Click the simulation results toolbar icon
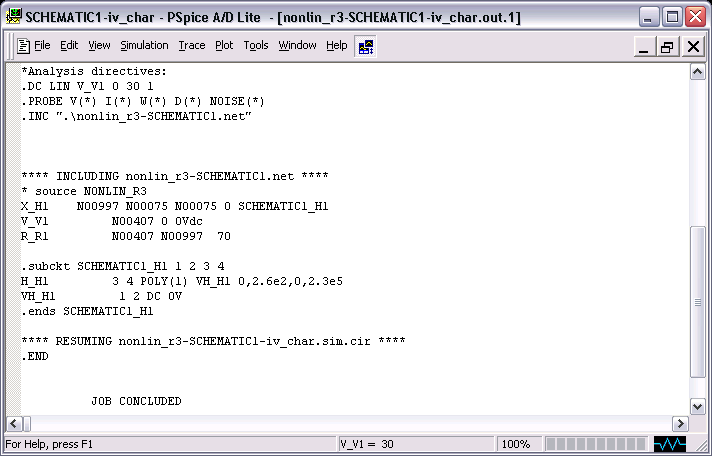The image size is (712, 456). tap(366, 46)
